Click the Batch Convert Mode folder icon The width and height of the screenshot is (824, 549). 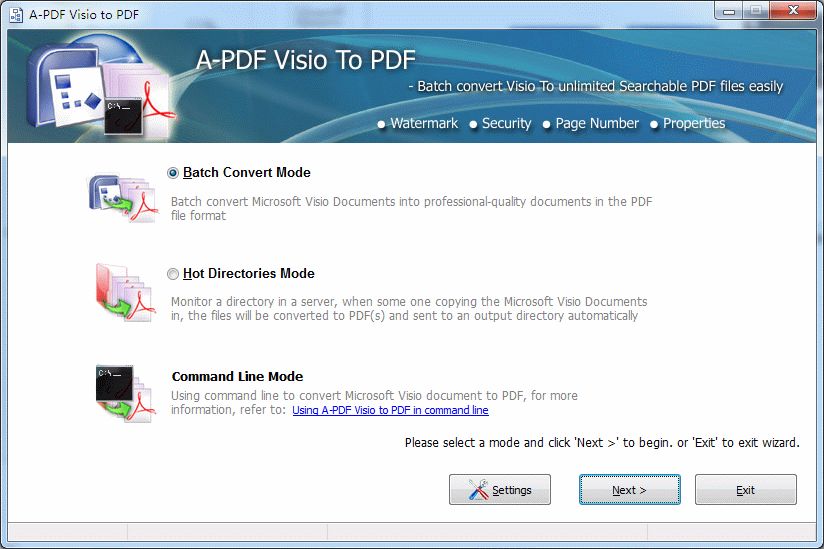123,198
